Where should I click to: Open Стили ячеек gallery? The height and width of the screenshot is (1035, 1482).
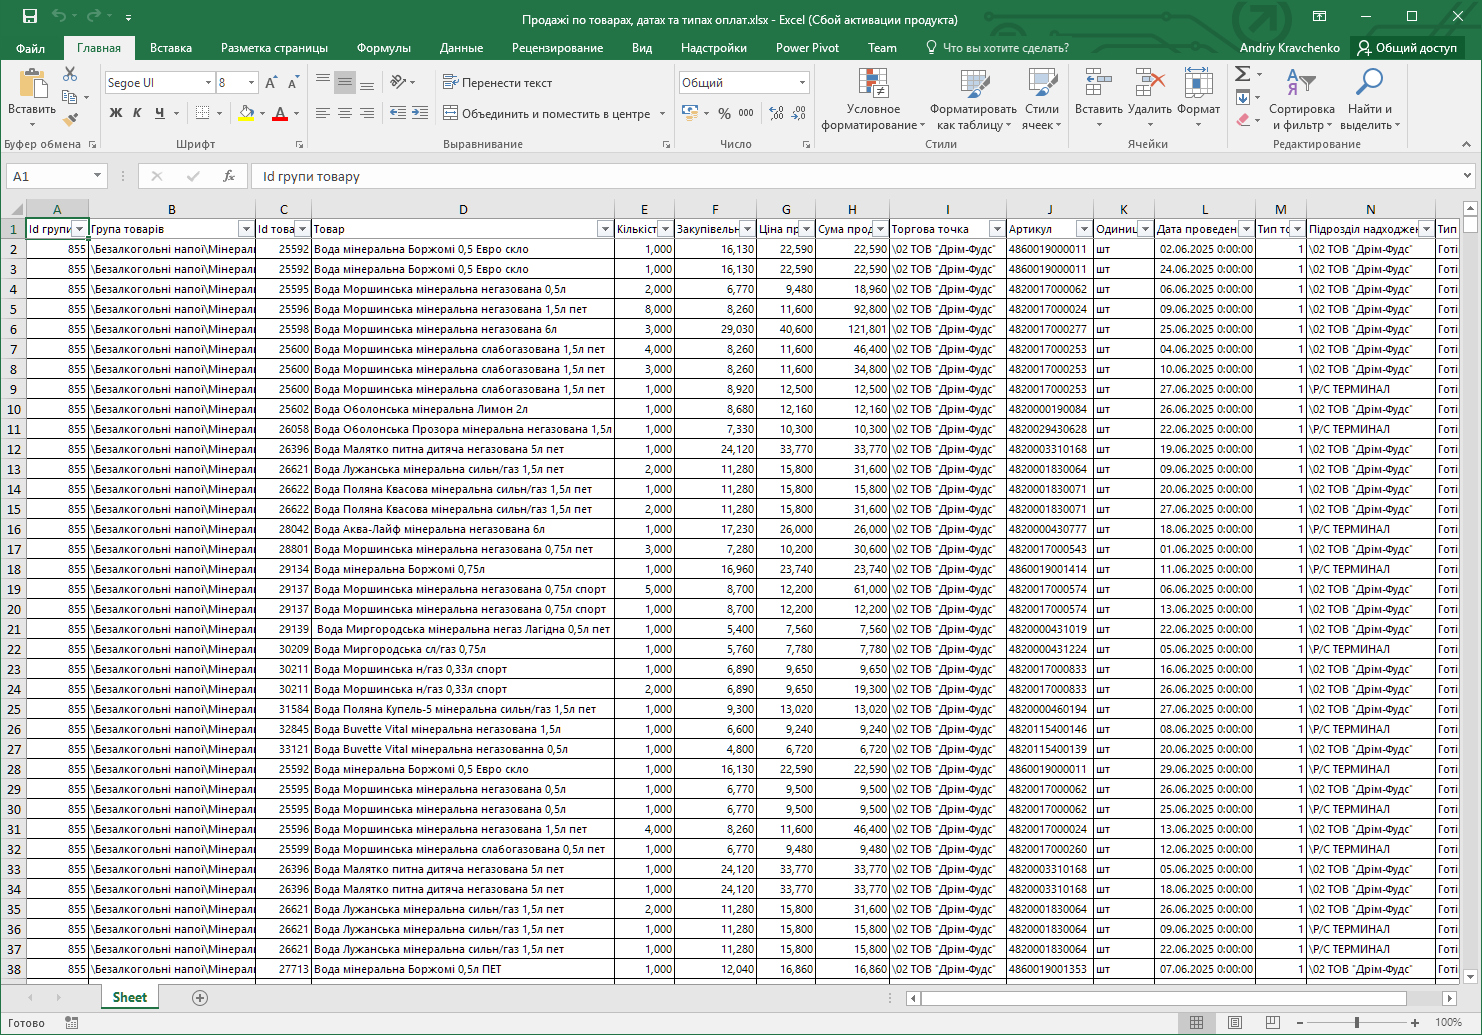1041,99
